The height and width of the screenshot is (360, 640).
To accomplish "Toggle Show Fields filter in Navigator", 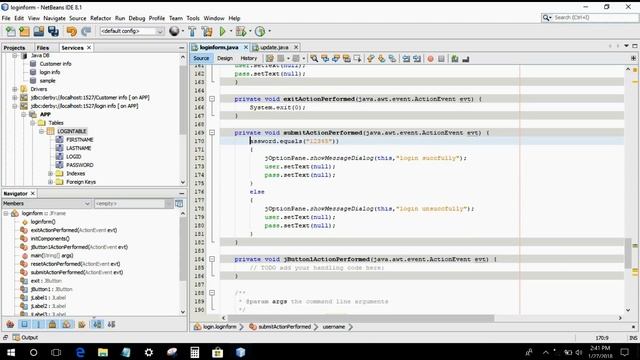I will [x=24, y=324].
